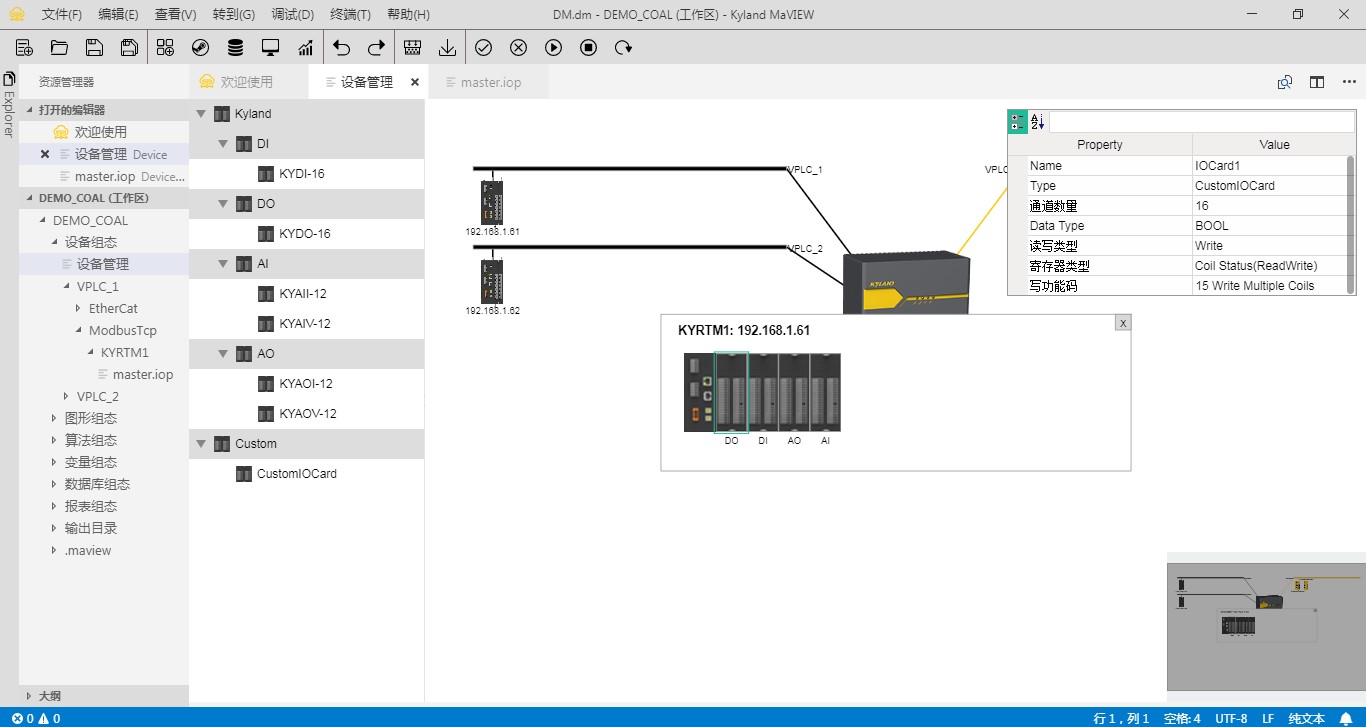Expand the 图形组态 folder
The height and width of the screenshot is (727, 1366).
[55, 418]
